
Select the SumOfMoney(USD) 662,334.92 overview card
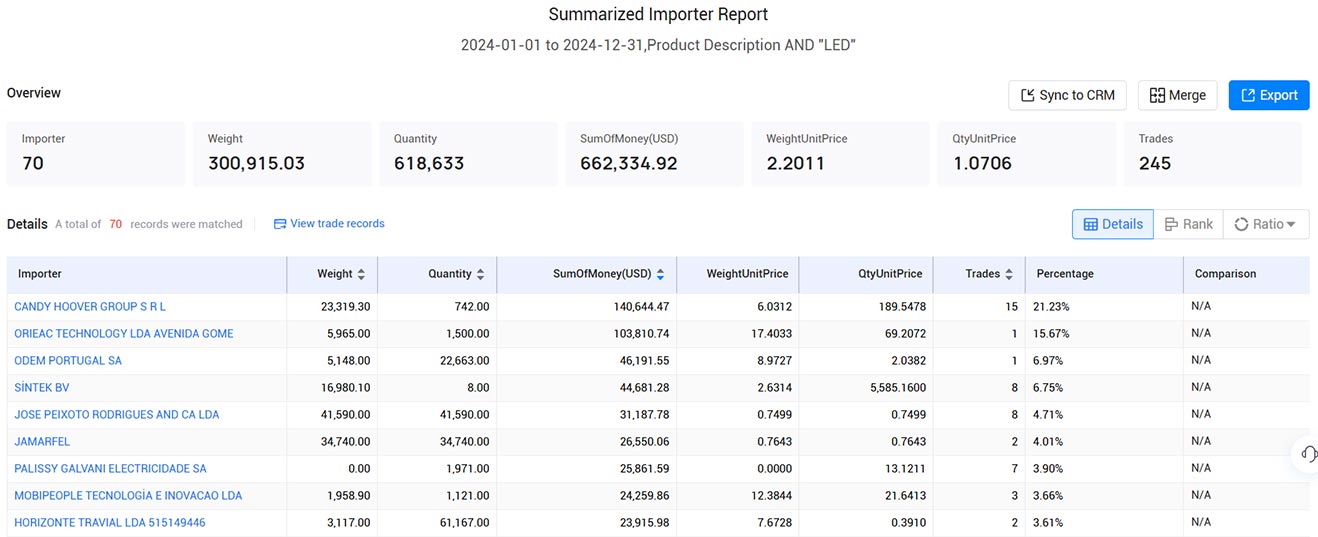(x=654, y=154)
